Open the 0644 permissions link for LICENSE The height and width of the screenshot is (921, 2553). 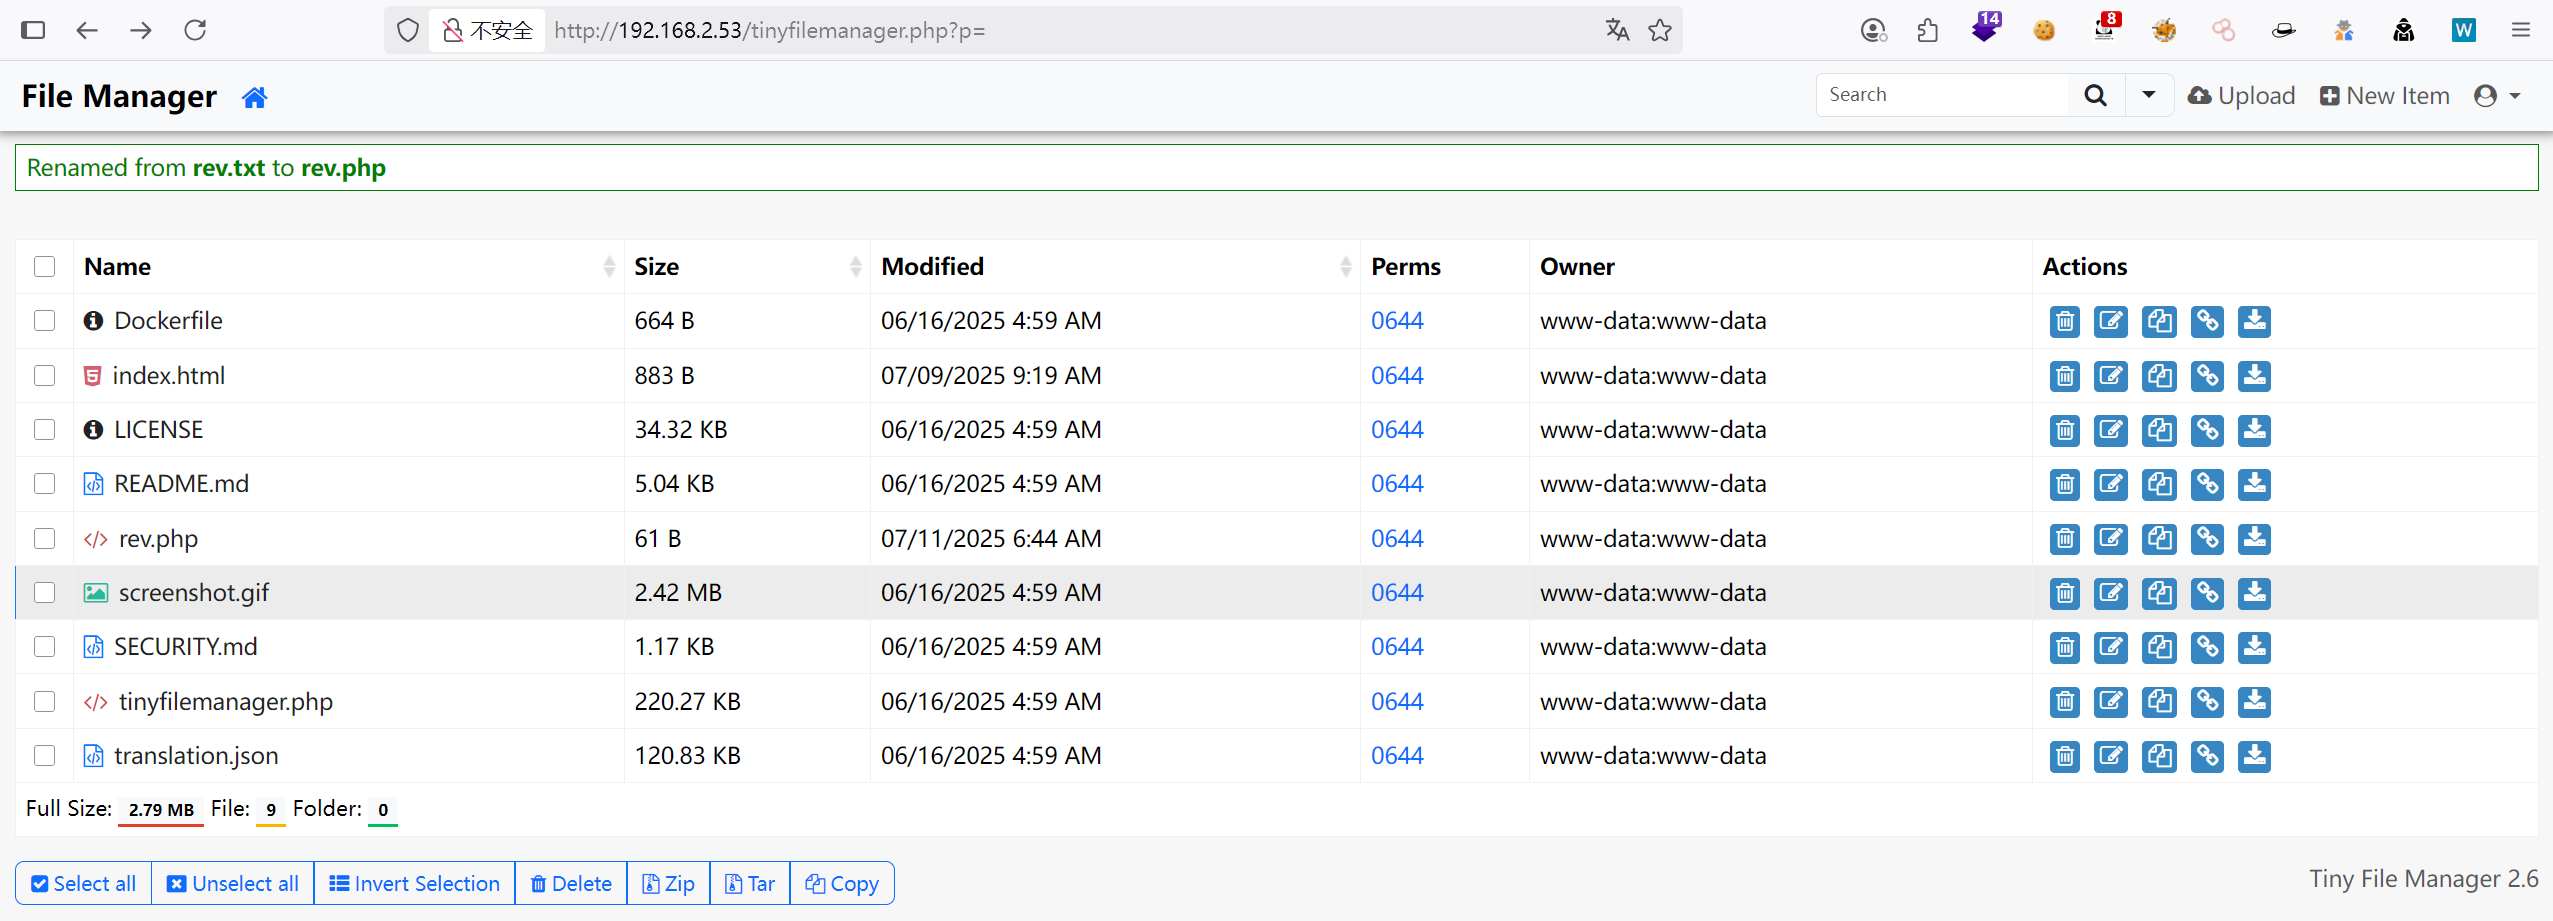pos(1396,430)
